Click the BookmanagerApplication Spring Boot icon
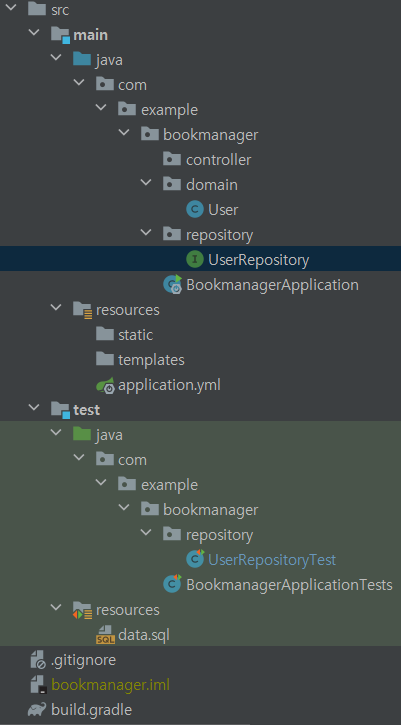Image resolution: width=401 pixels, height=725 pixels. click(x=173, y=285)
